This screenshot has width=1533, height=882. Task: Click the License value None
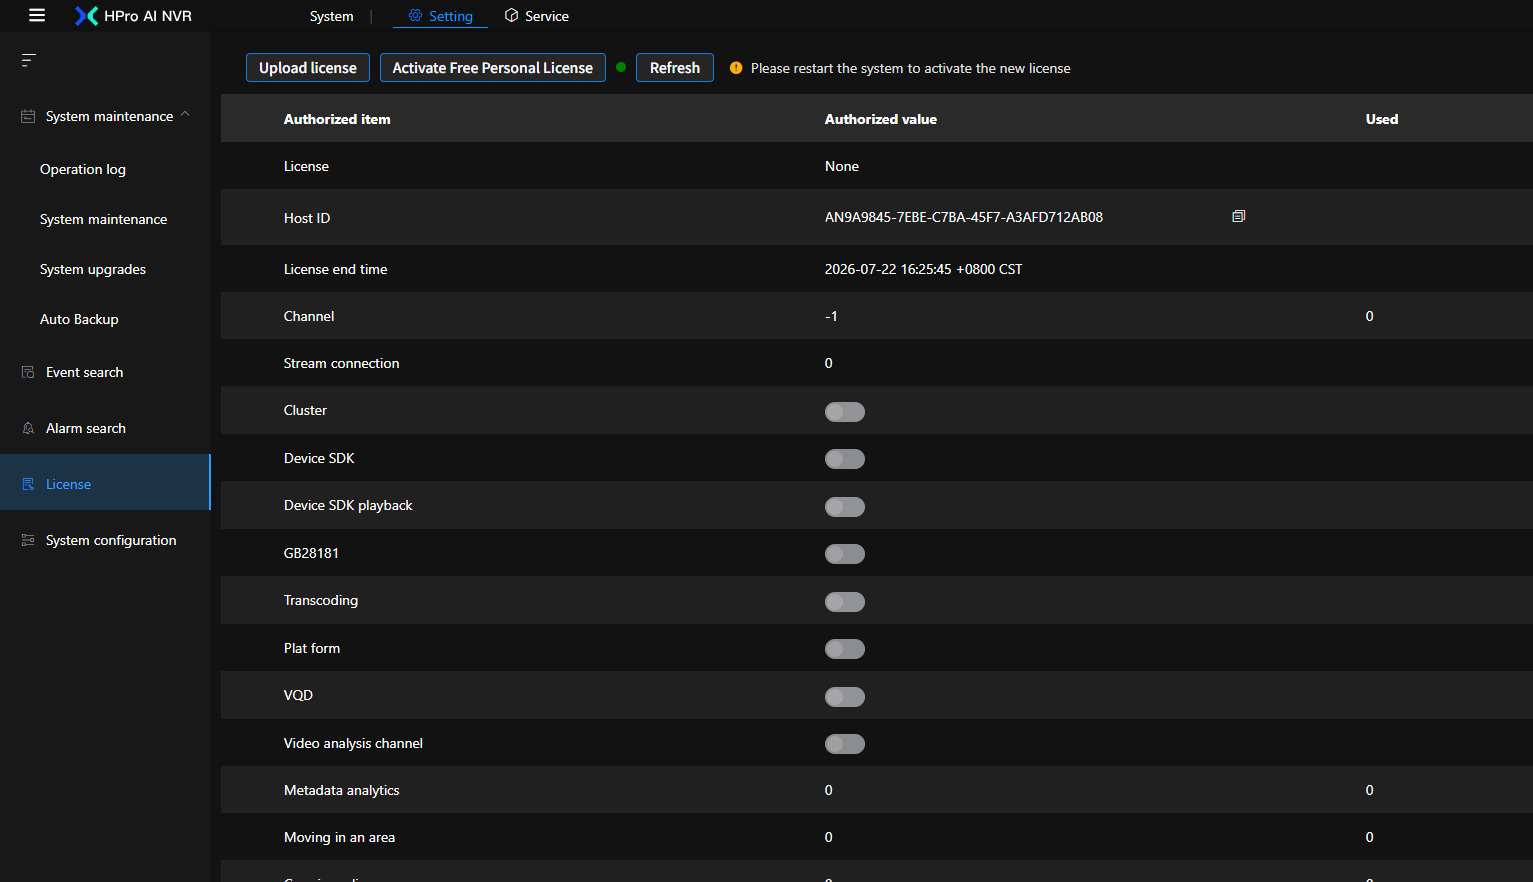coord(842,166)
